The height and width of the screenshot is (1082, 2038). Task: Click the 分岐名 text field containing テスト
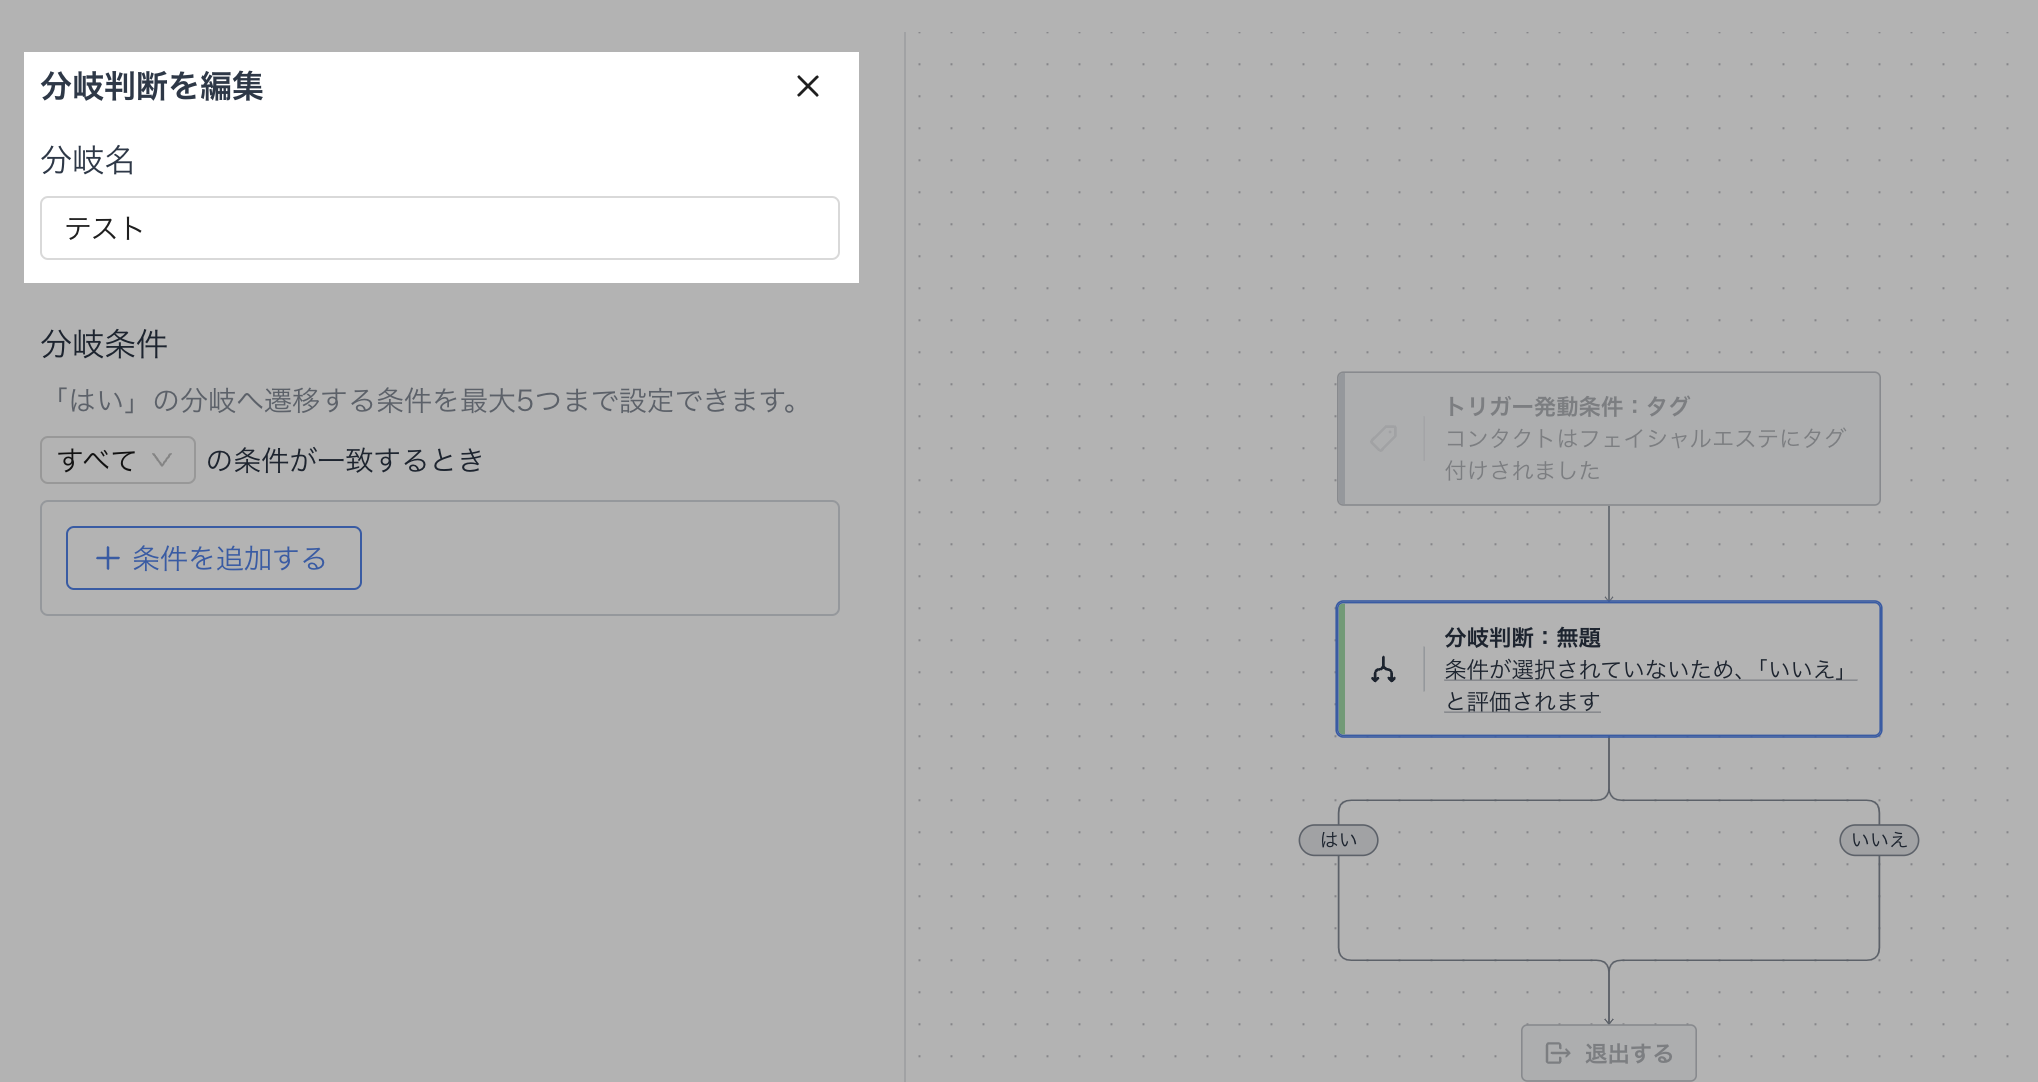[x=439, y=229]
